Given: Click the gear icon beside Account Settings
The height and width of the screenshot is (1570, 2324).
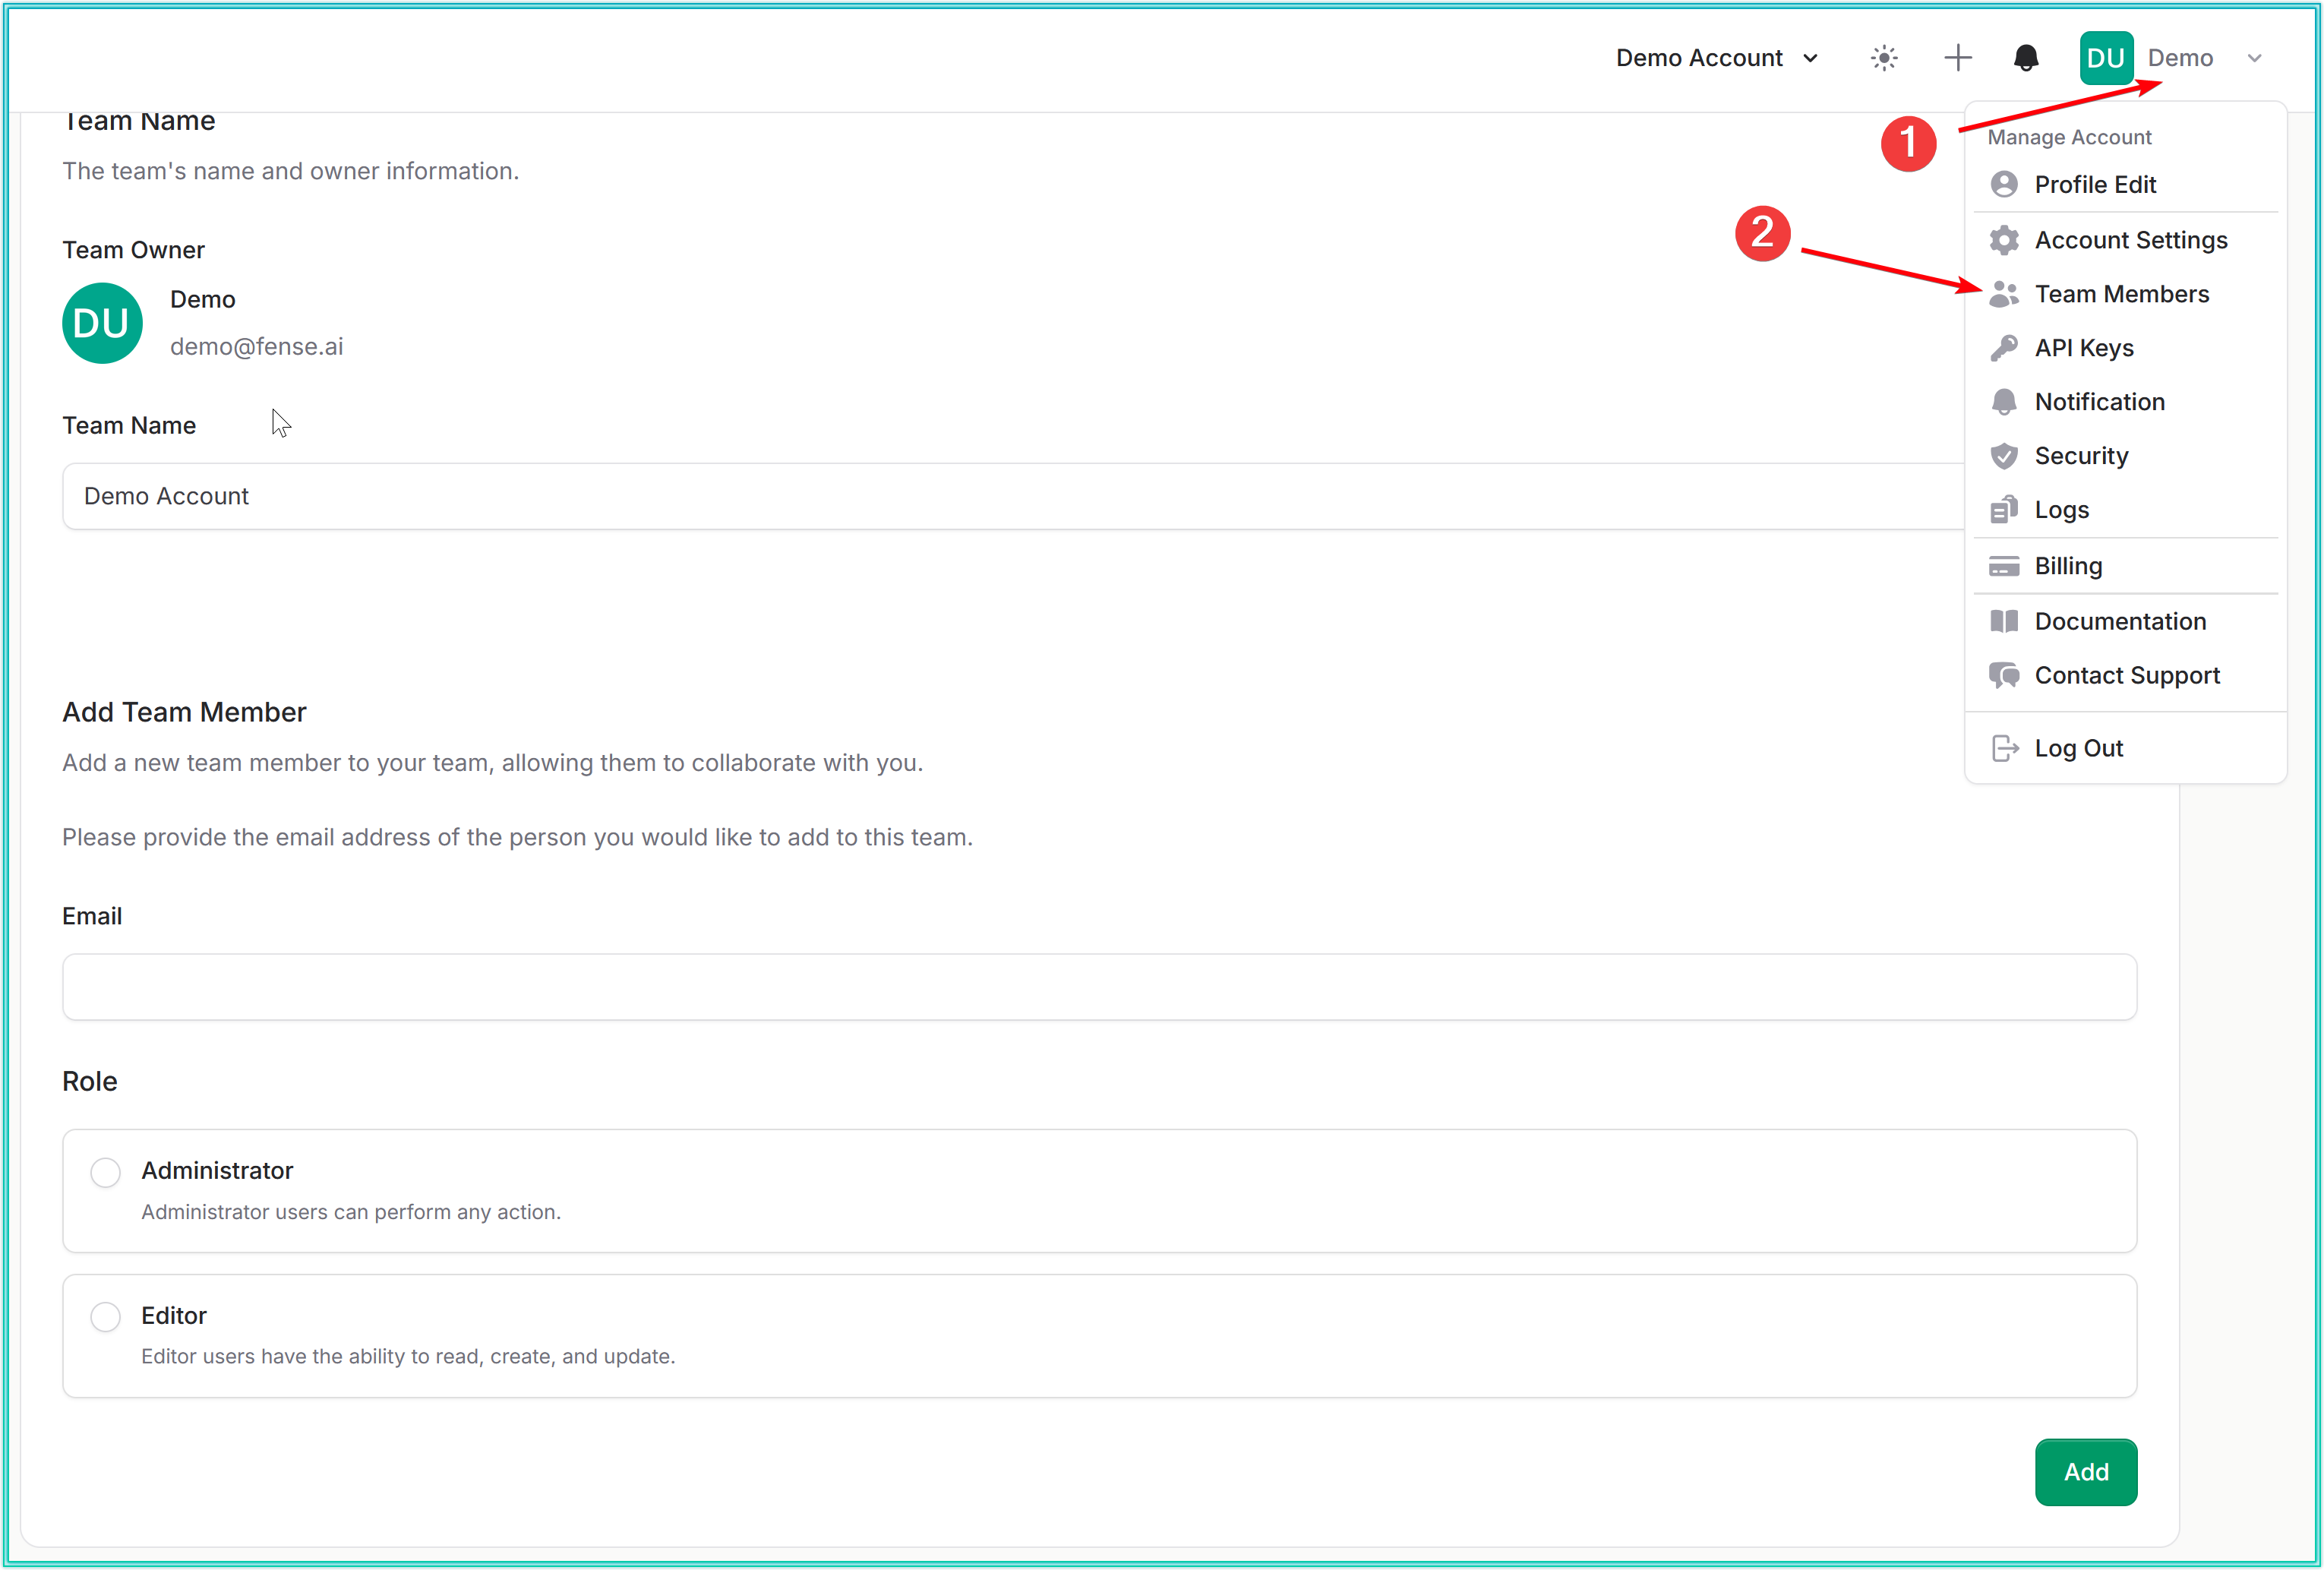Looking at the screenshot, I should (2004, 240).
